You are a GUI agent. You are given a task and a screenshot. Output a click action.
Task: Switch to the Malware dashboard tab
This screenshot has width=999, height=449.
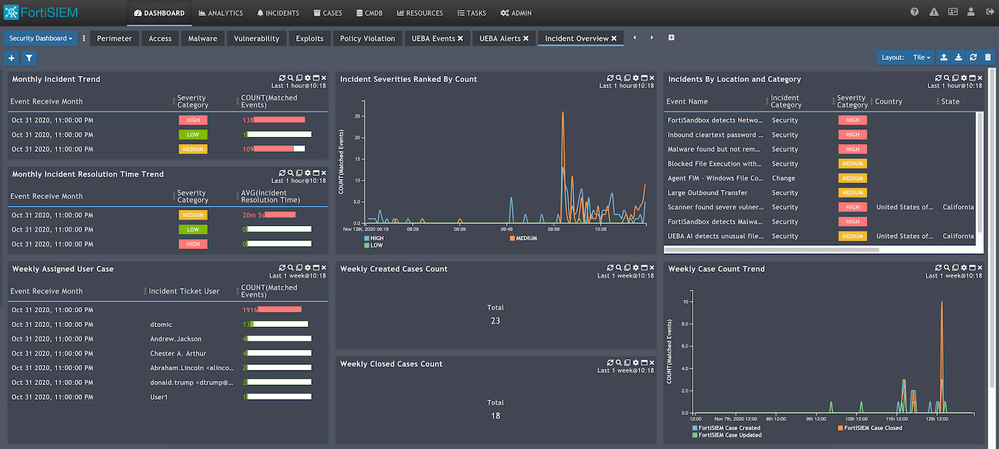202,38
